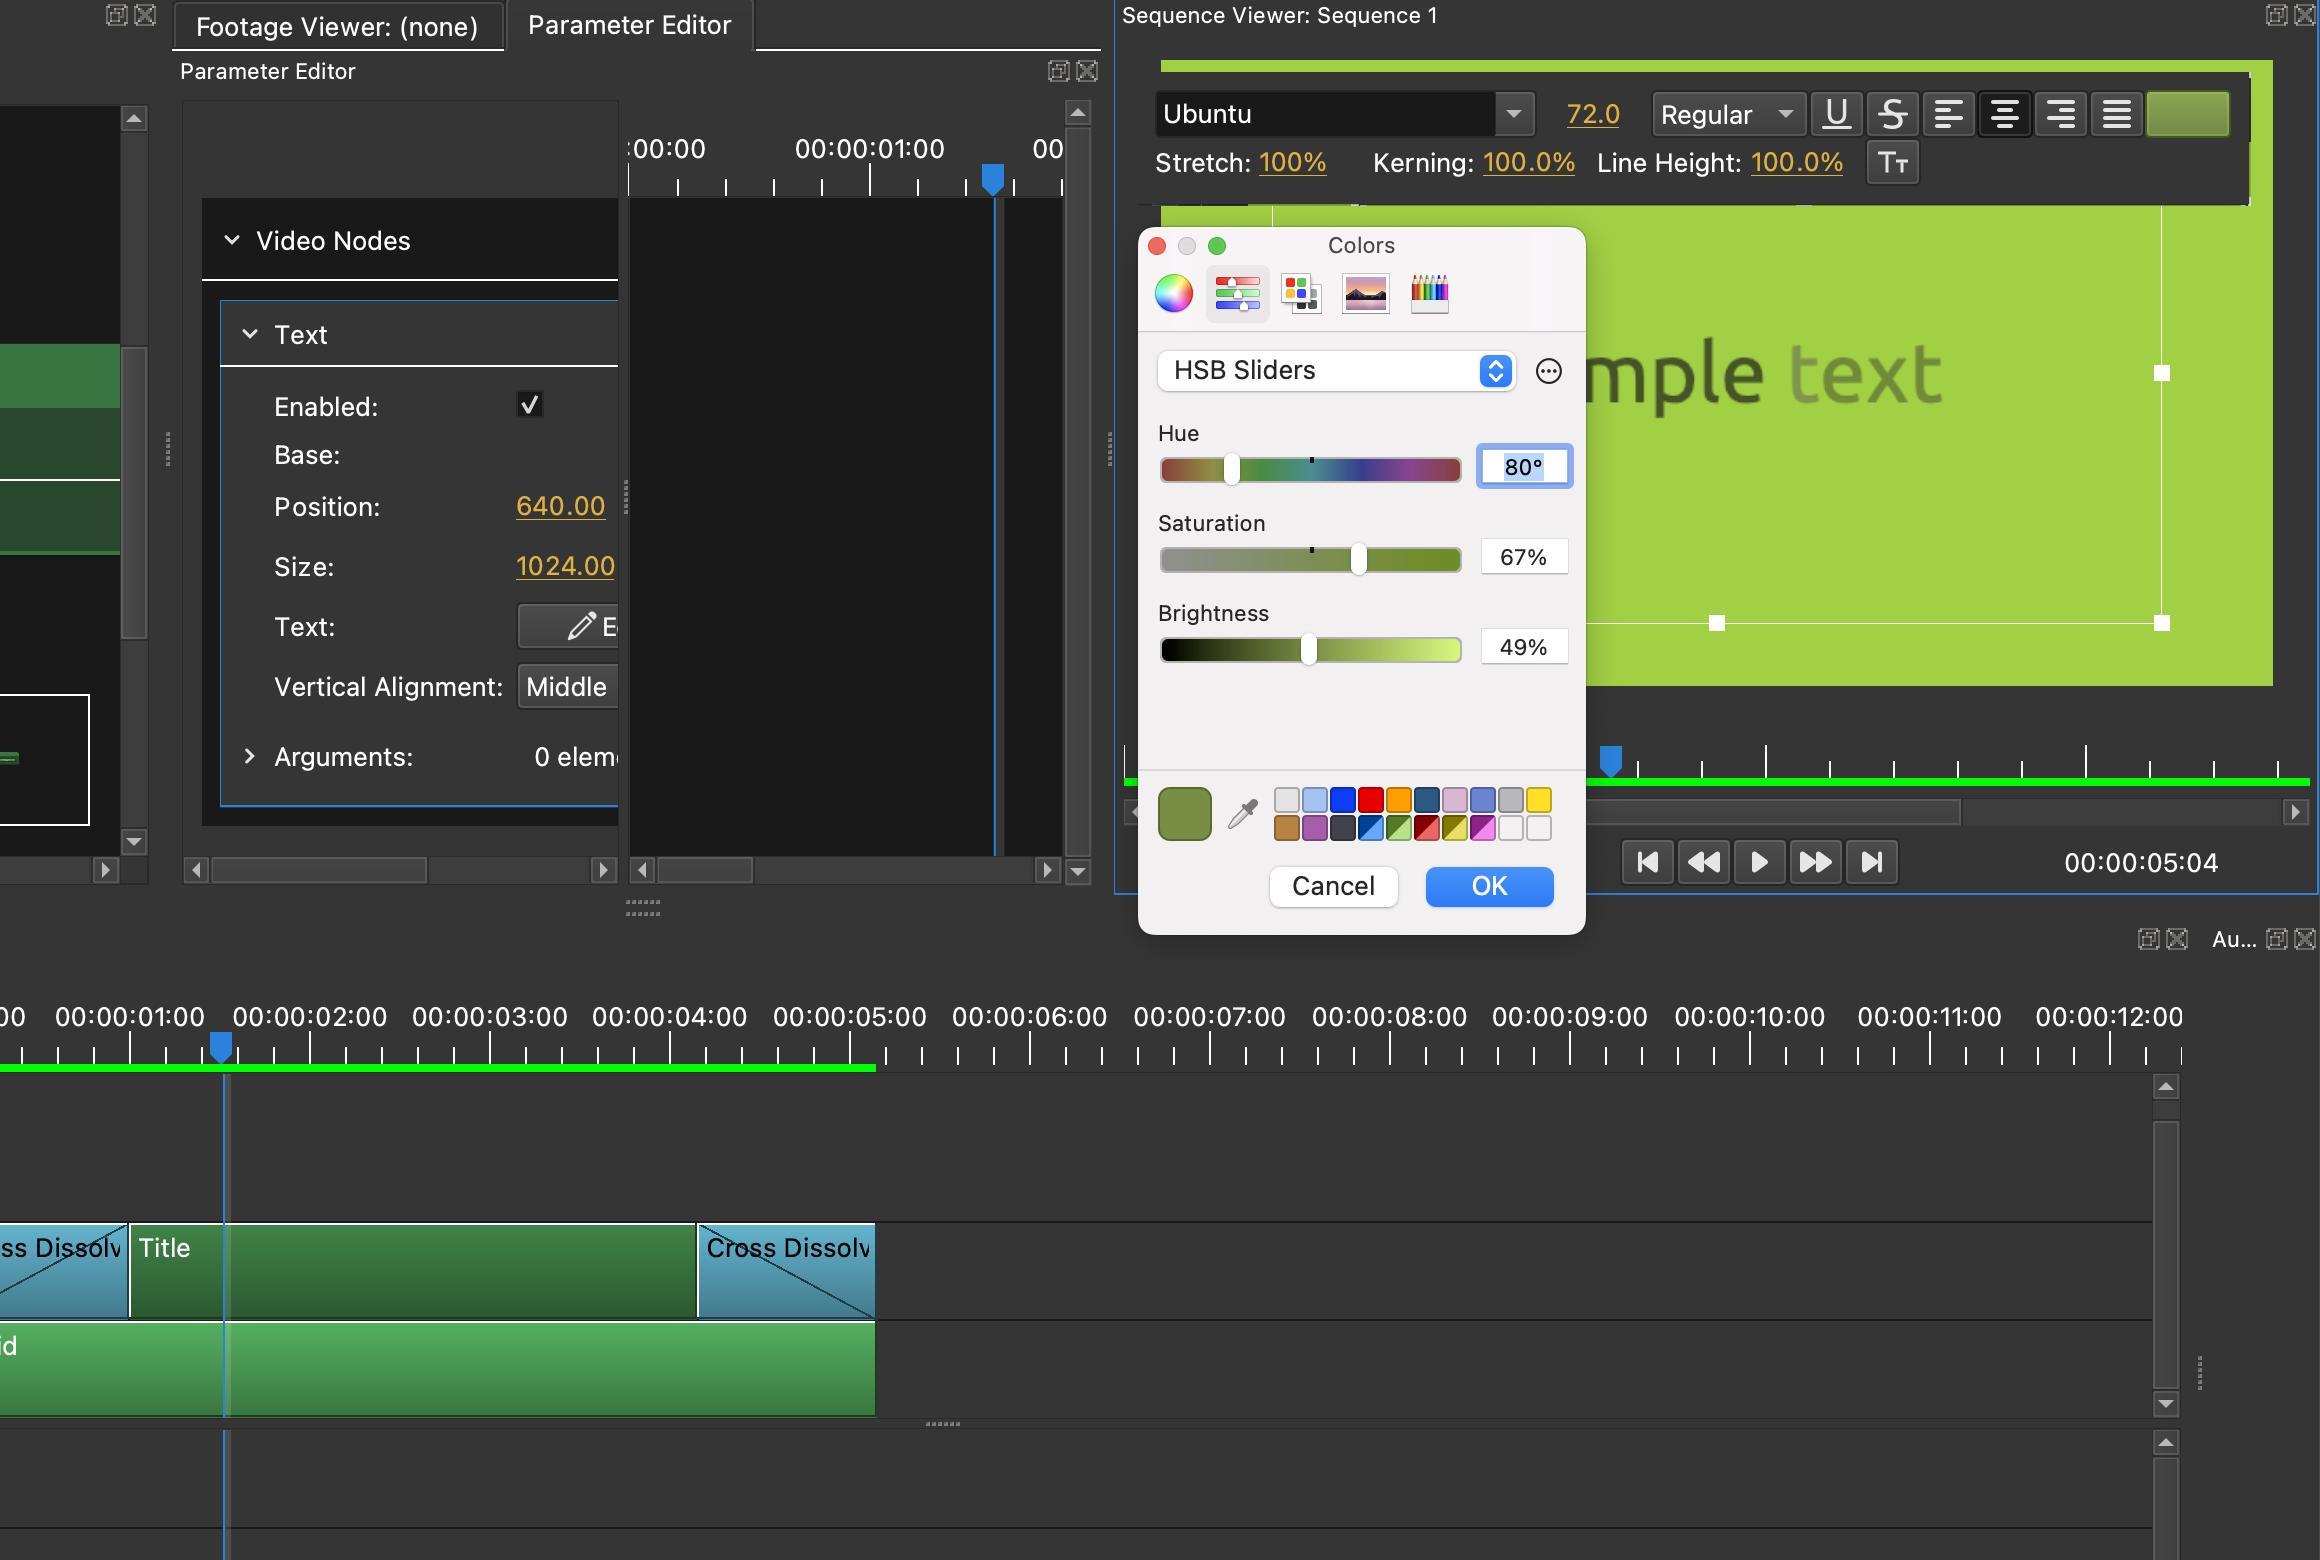Open the text editor via the pencil icon
Viewport: 2320px width, 1560px height.
tap(580, 626)
